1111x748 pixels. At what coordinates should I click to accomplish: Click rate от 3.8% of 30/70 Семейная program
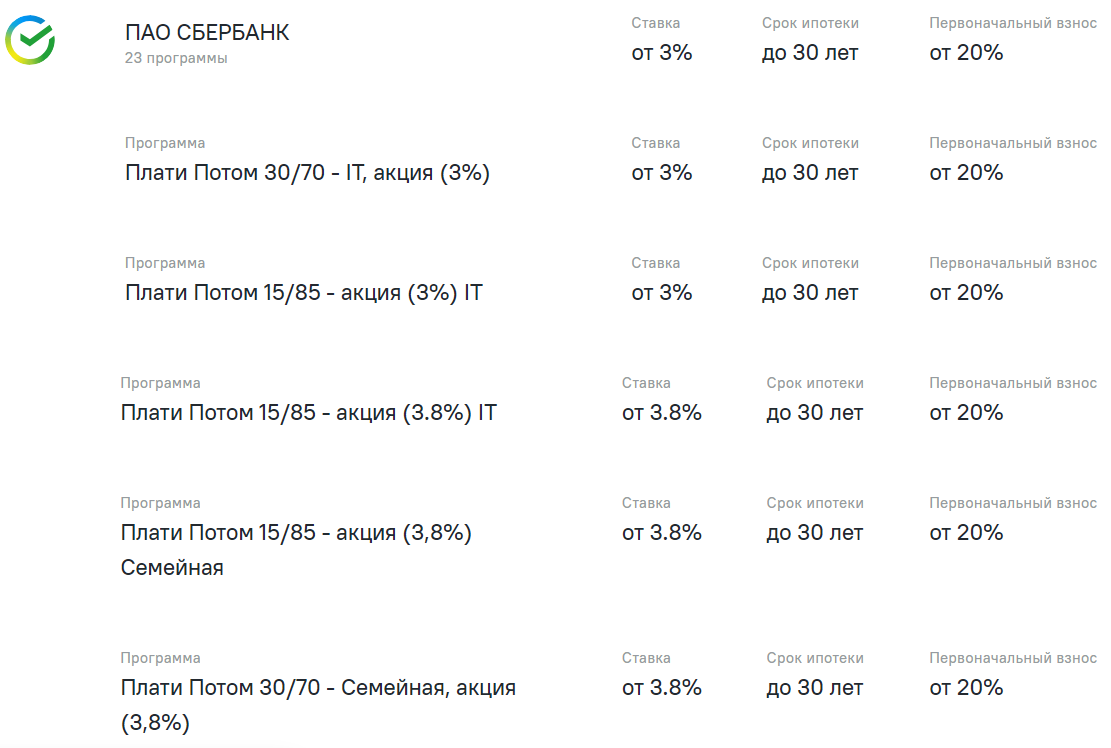(661, 688)
